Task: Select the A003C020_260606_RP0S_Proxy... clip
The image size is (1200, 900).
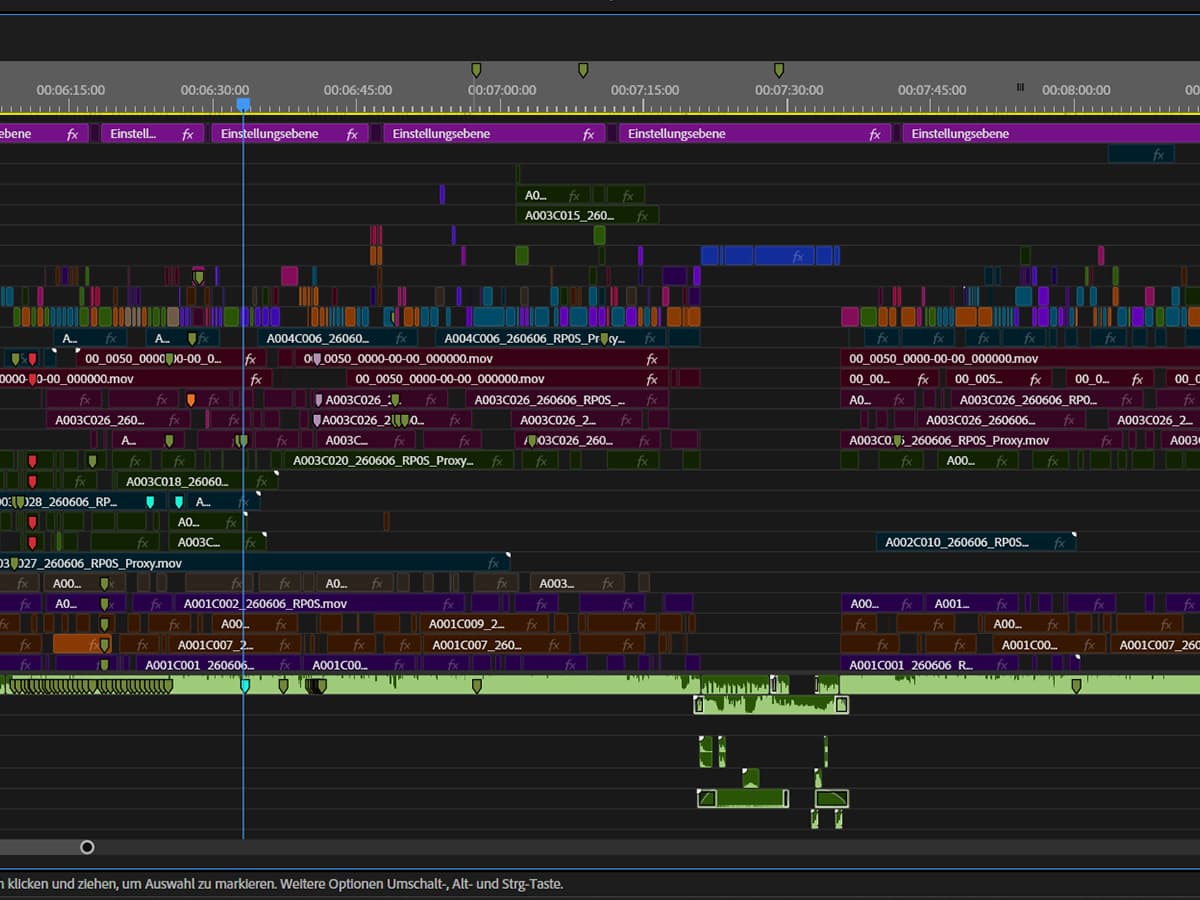Action: click(x=399, y=461)
